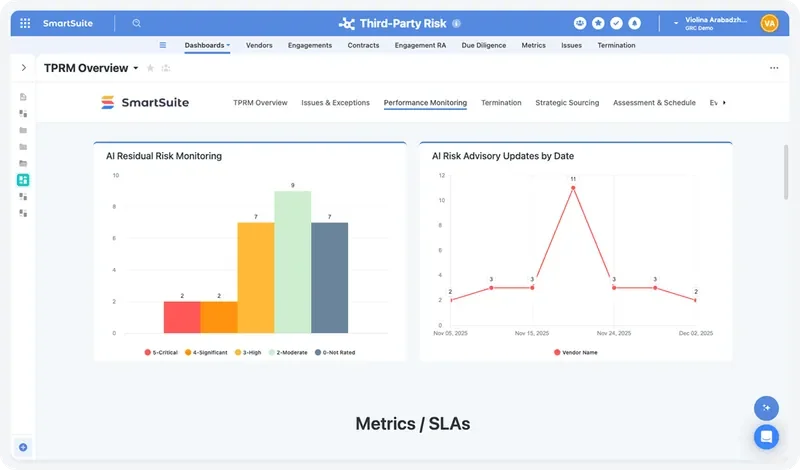Open the TPRM Overview title dropdown arrow
800x470 pixels.
(136, 68)
